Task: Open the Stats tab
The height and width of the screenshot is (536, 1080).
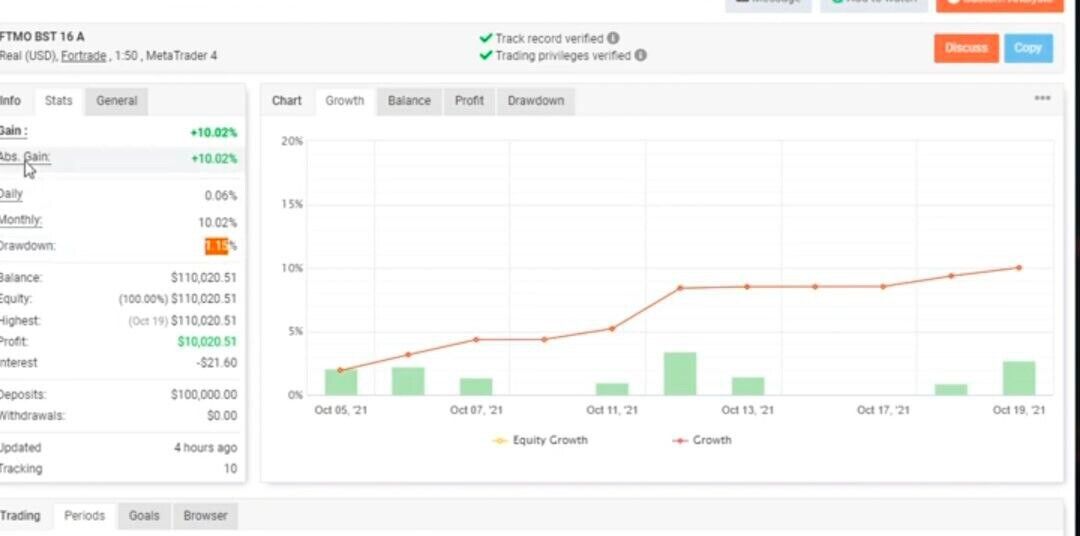Action: pyautogui.click(x=58, y=101)
